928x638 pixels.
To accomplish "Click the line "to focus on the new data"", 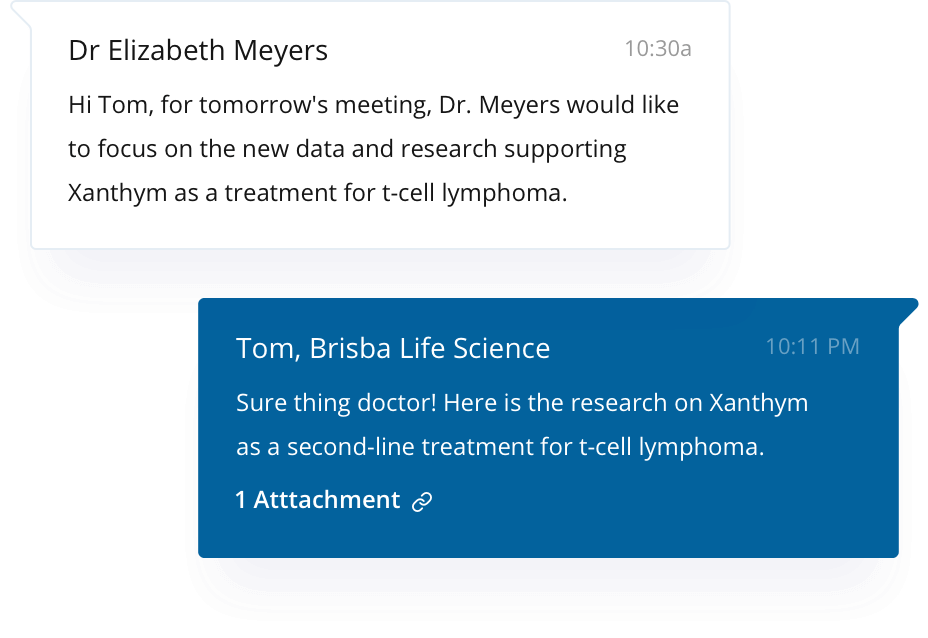I will [347, 149].
